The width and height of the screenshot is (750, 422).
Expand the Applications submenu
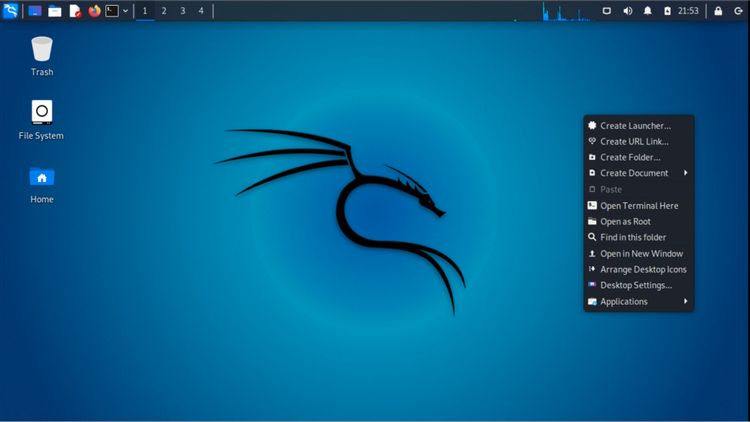coord(639,301)
